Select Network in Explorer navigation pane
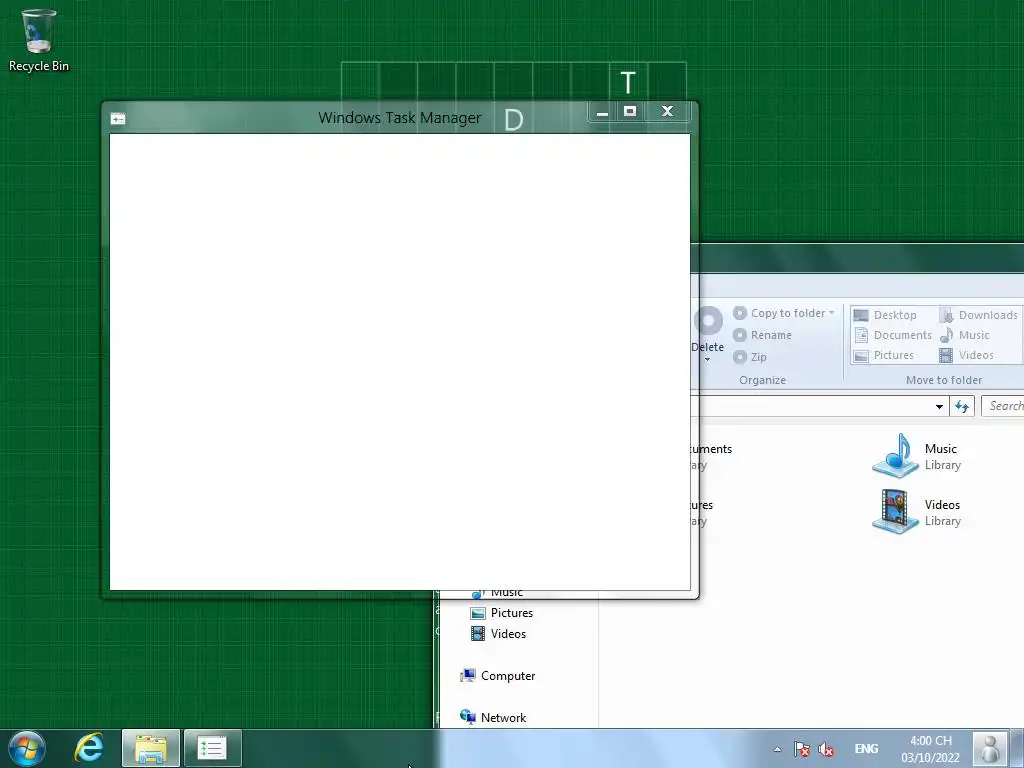The image size is (1024, 768). tap(493, 718)
